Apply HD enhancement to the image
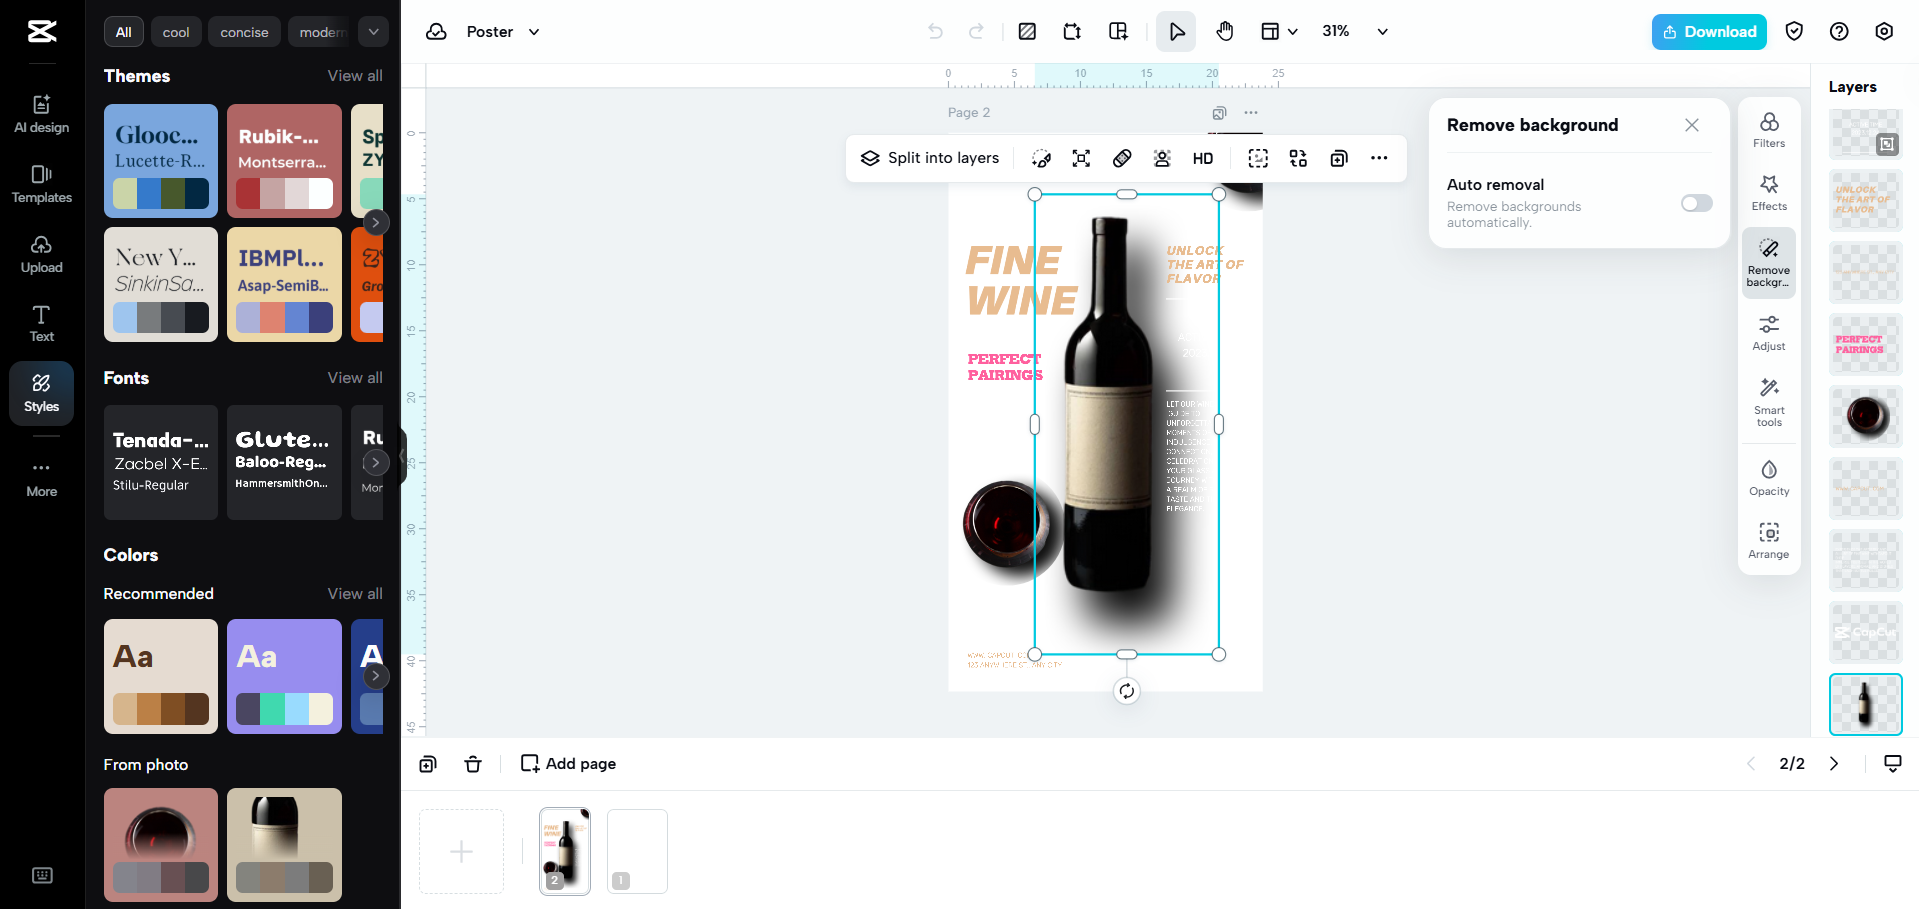This screenshot has width=1919, height=909. pos(1202,158)
